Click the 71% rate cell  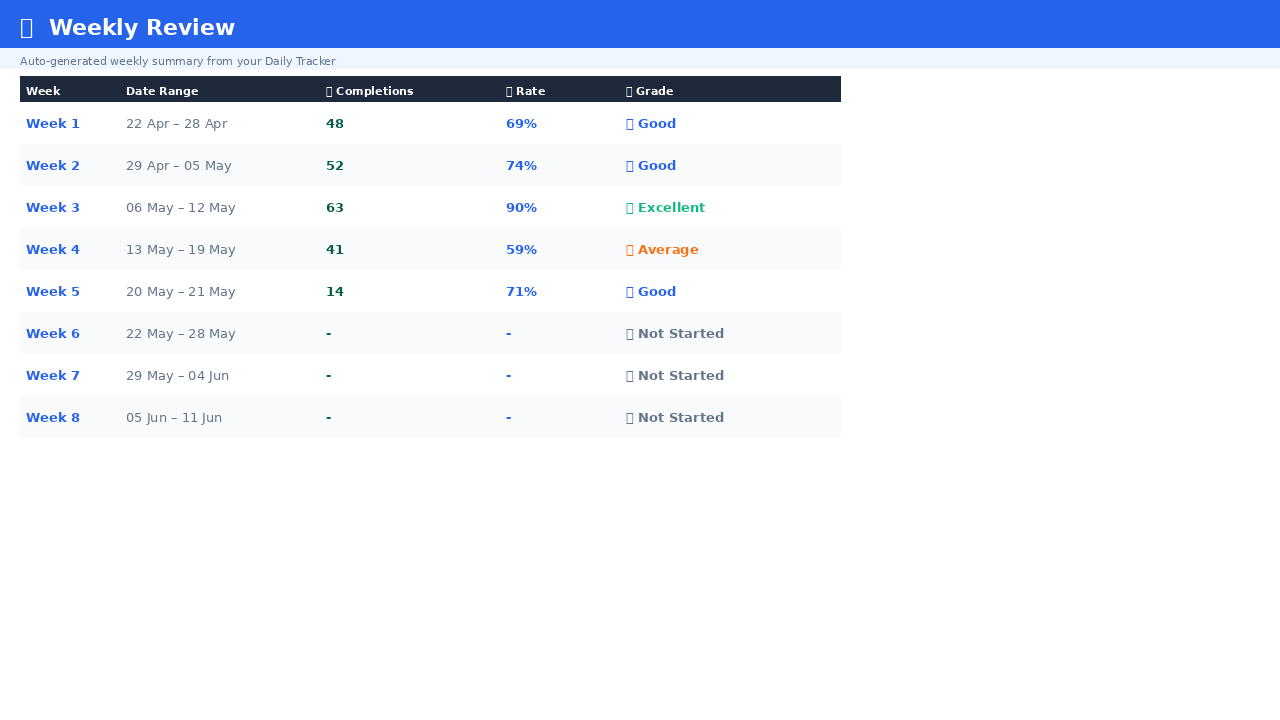[522, 292]
